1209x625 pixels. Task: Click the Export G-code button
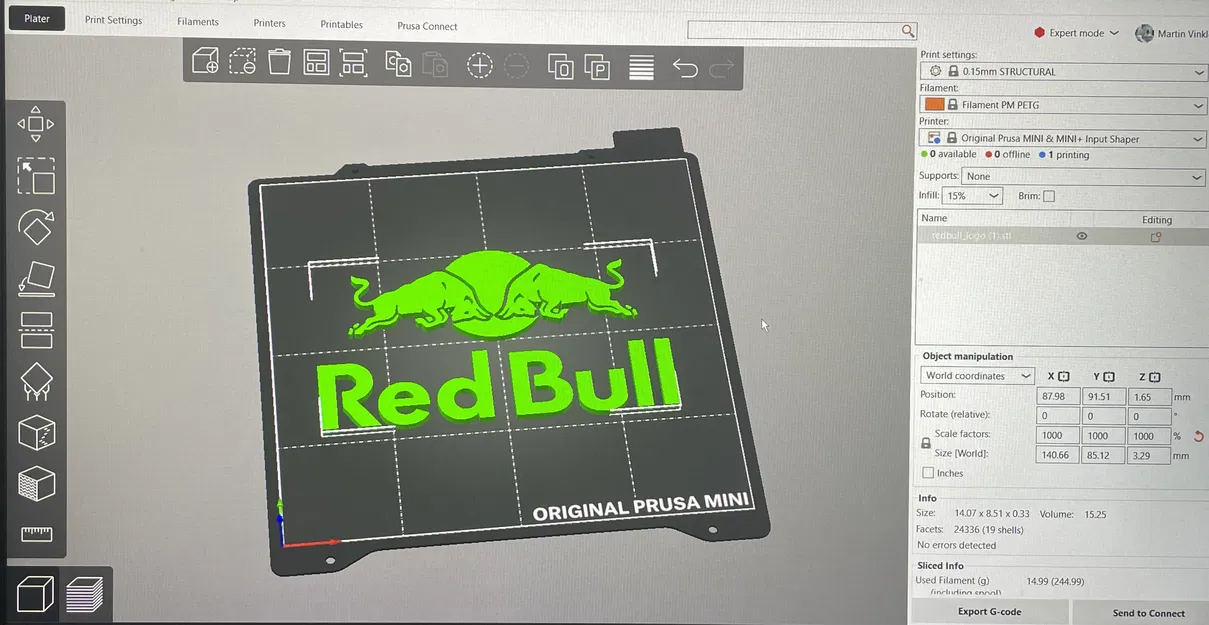point(990,611)
